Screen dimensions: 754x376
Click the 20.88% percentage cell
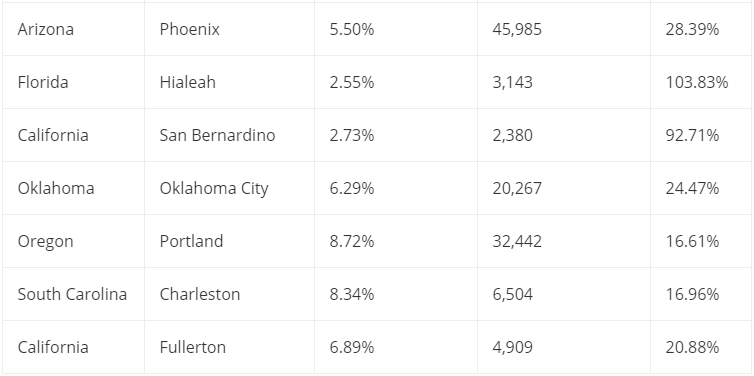701,347
